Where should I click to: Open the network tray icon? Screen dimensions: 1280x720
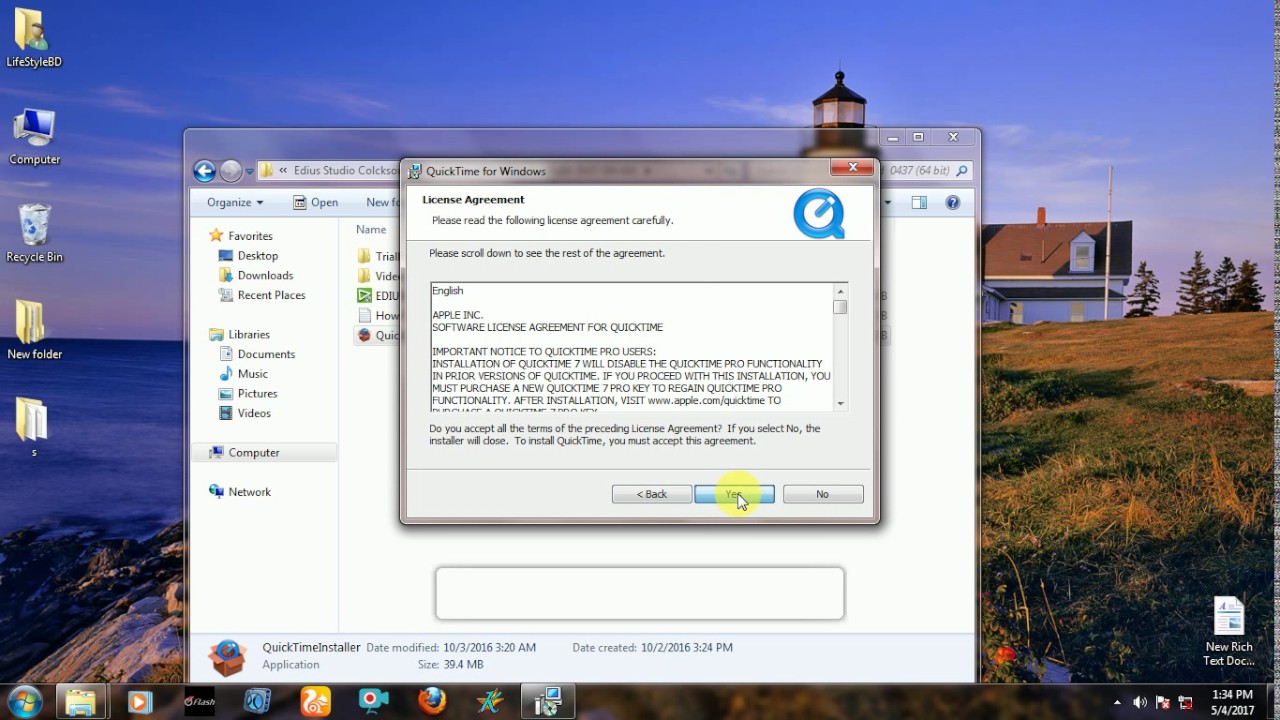point(1186,702)
